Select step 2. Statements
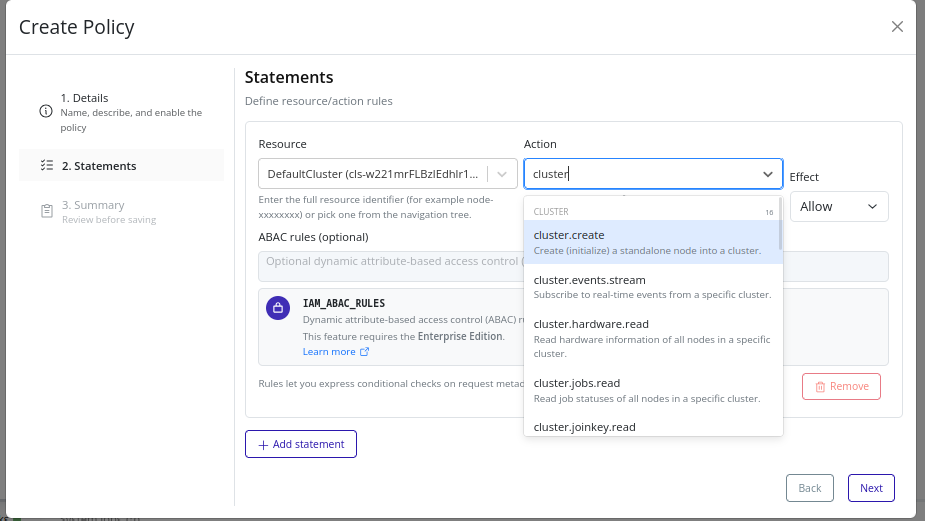 point(122,165)
